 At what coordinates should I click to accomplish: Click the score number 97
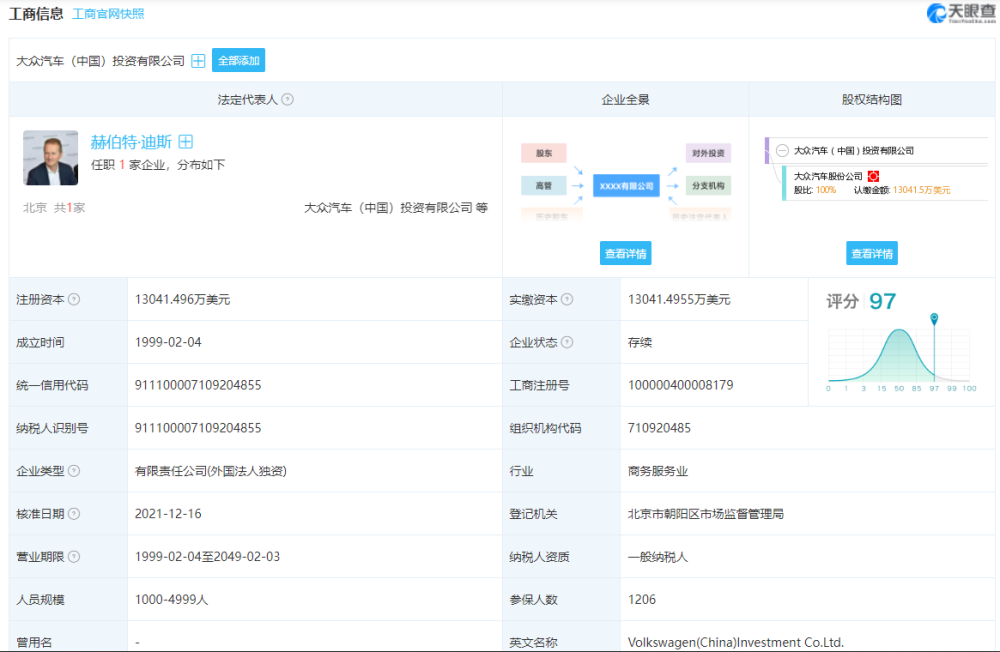[x=883, y=301]
